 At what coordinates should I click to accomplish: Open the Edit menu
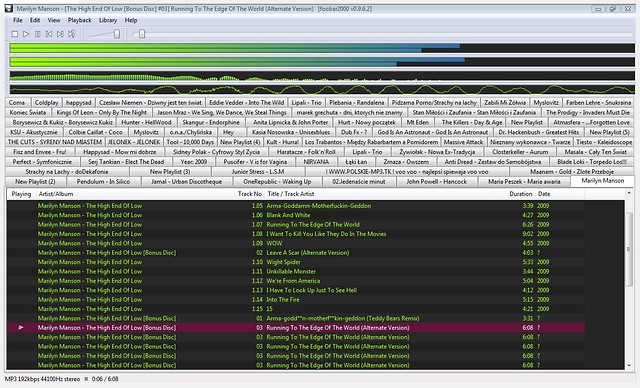[35, 20]
